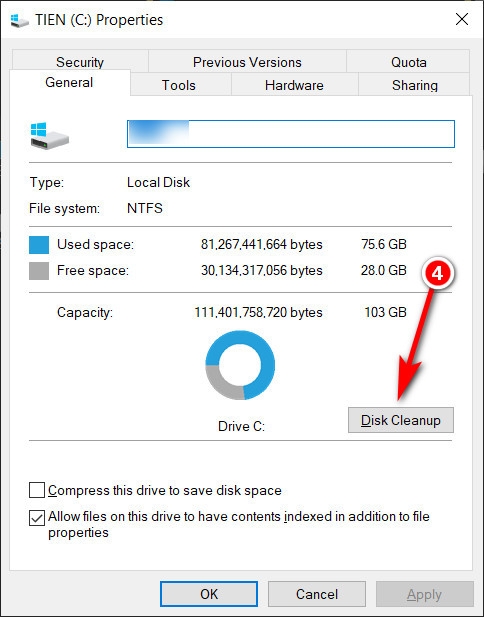Confirm with the OK button
This screenshot has height=617, width=484.
coord(209,594)
